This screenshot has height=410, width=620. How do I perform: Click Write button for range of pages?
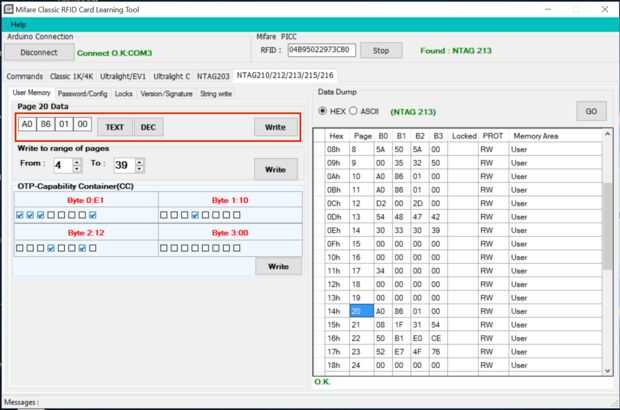pyautogui.click(x=275, y=169)
